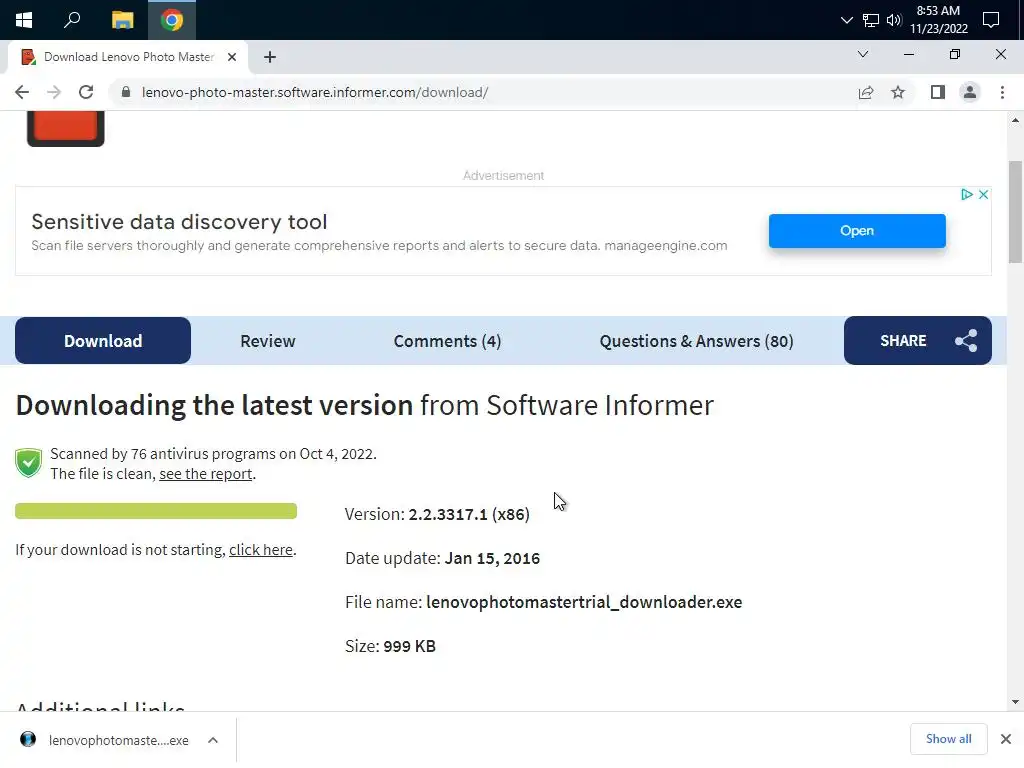Open a new browser tab
This screenshot has height=768, width=1024.
pyautogui.click(x=270, y=57)
